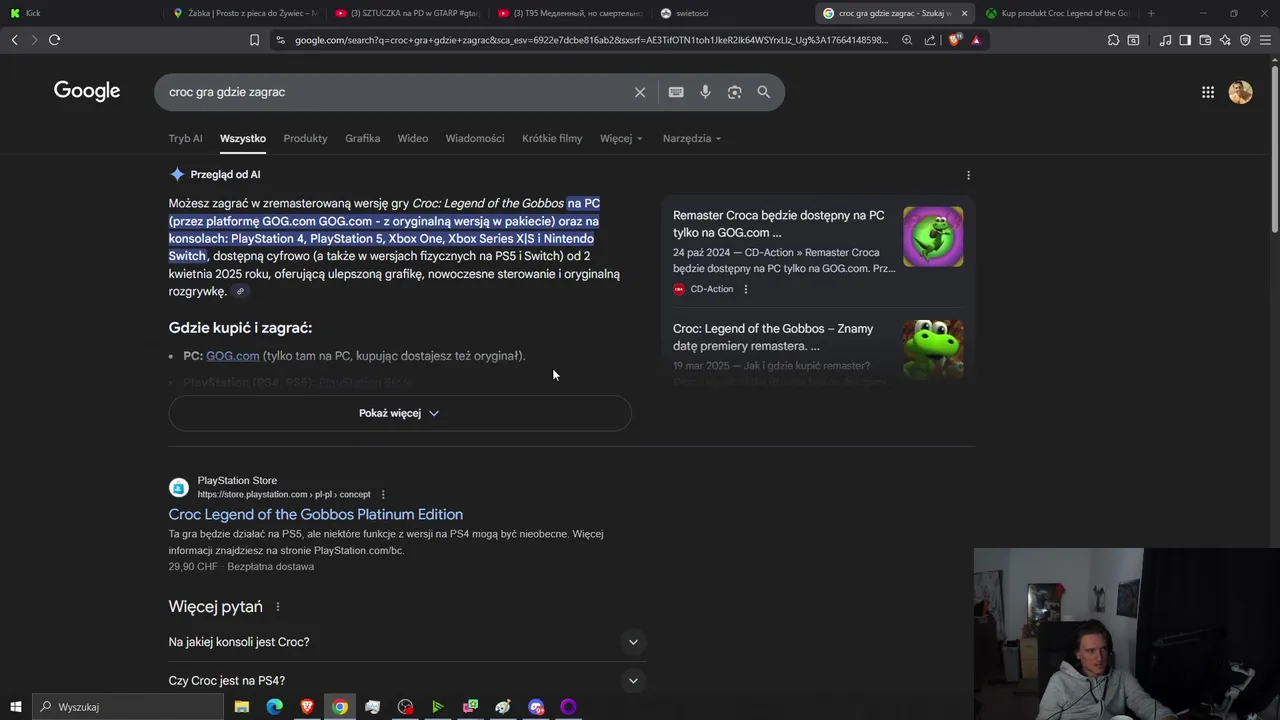
Task: Open browser extensions puzzle icon
Action: tap(1113, 40)
